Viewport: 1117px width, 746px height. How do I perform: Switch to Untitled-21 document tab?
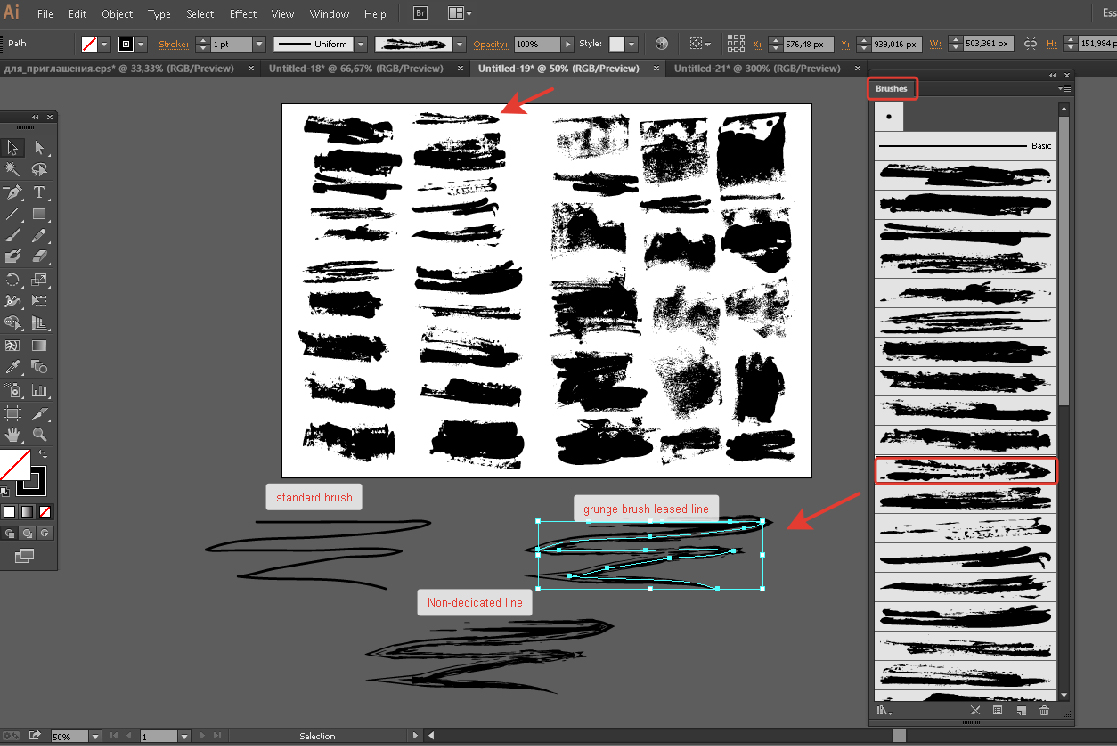(756, 69)
